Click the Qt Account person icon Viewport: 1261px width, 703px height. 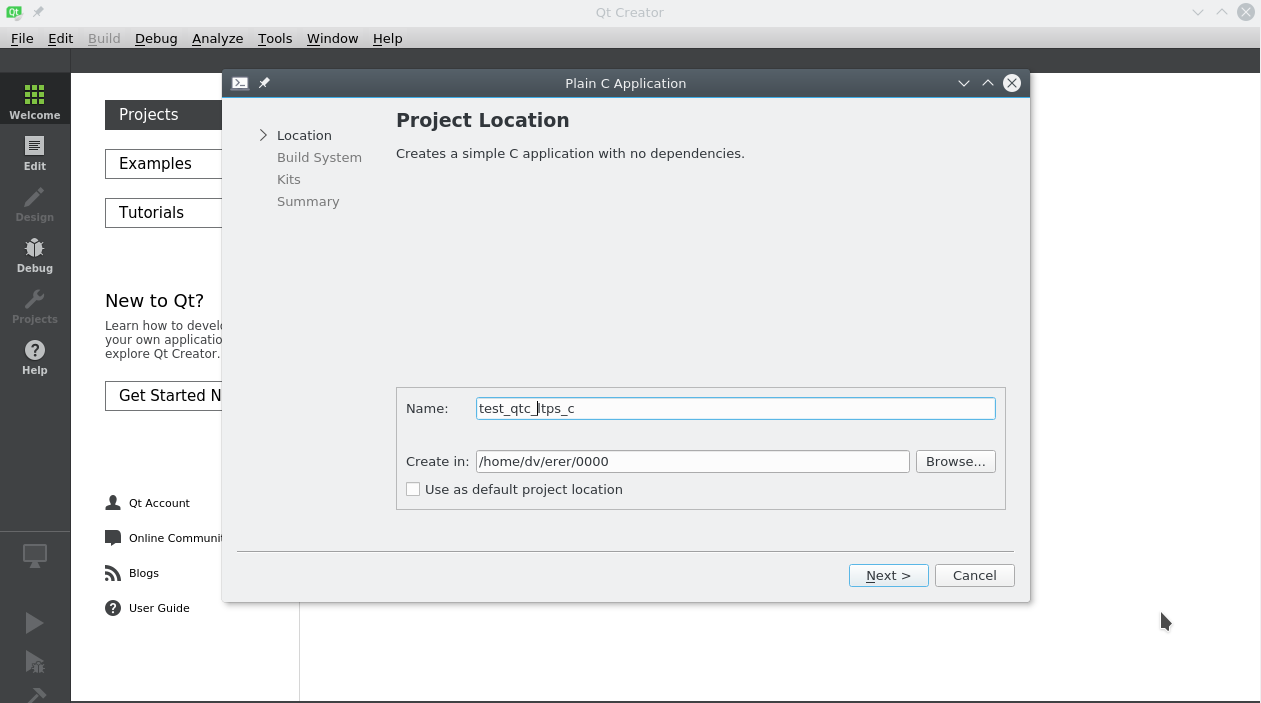[x=113, y=503]
